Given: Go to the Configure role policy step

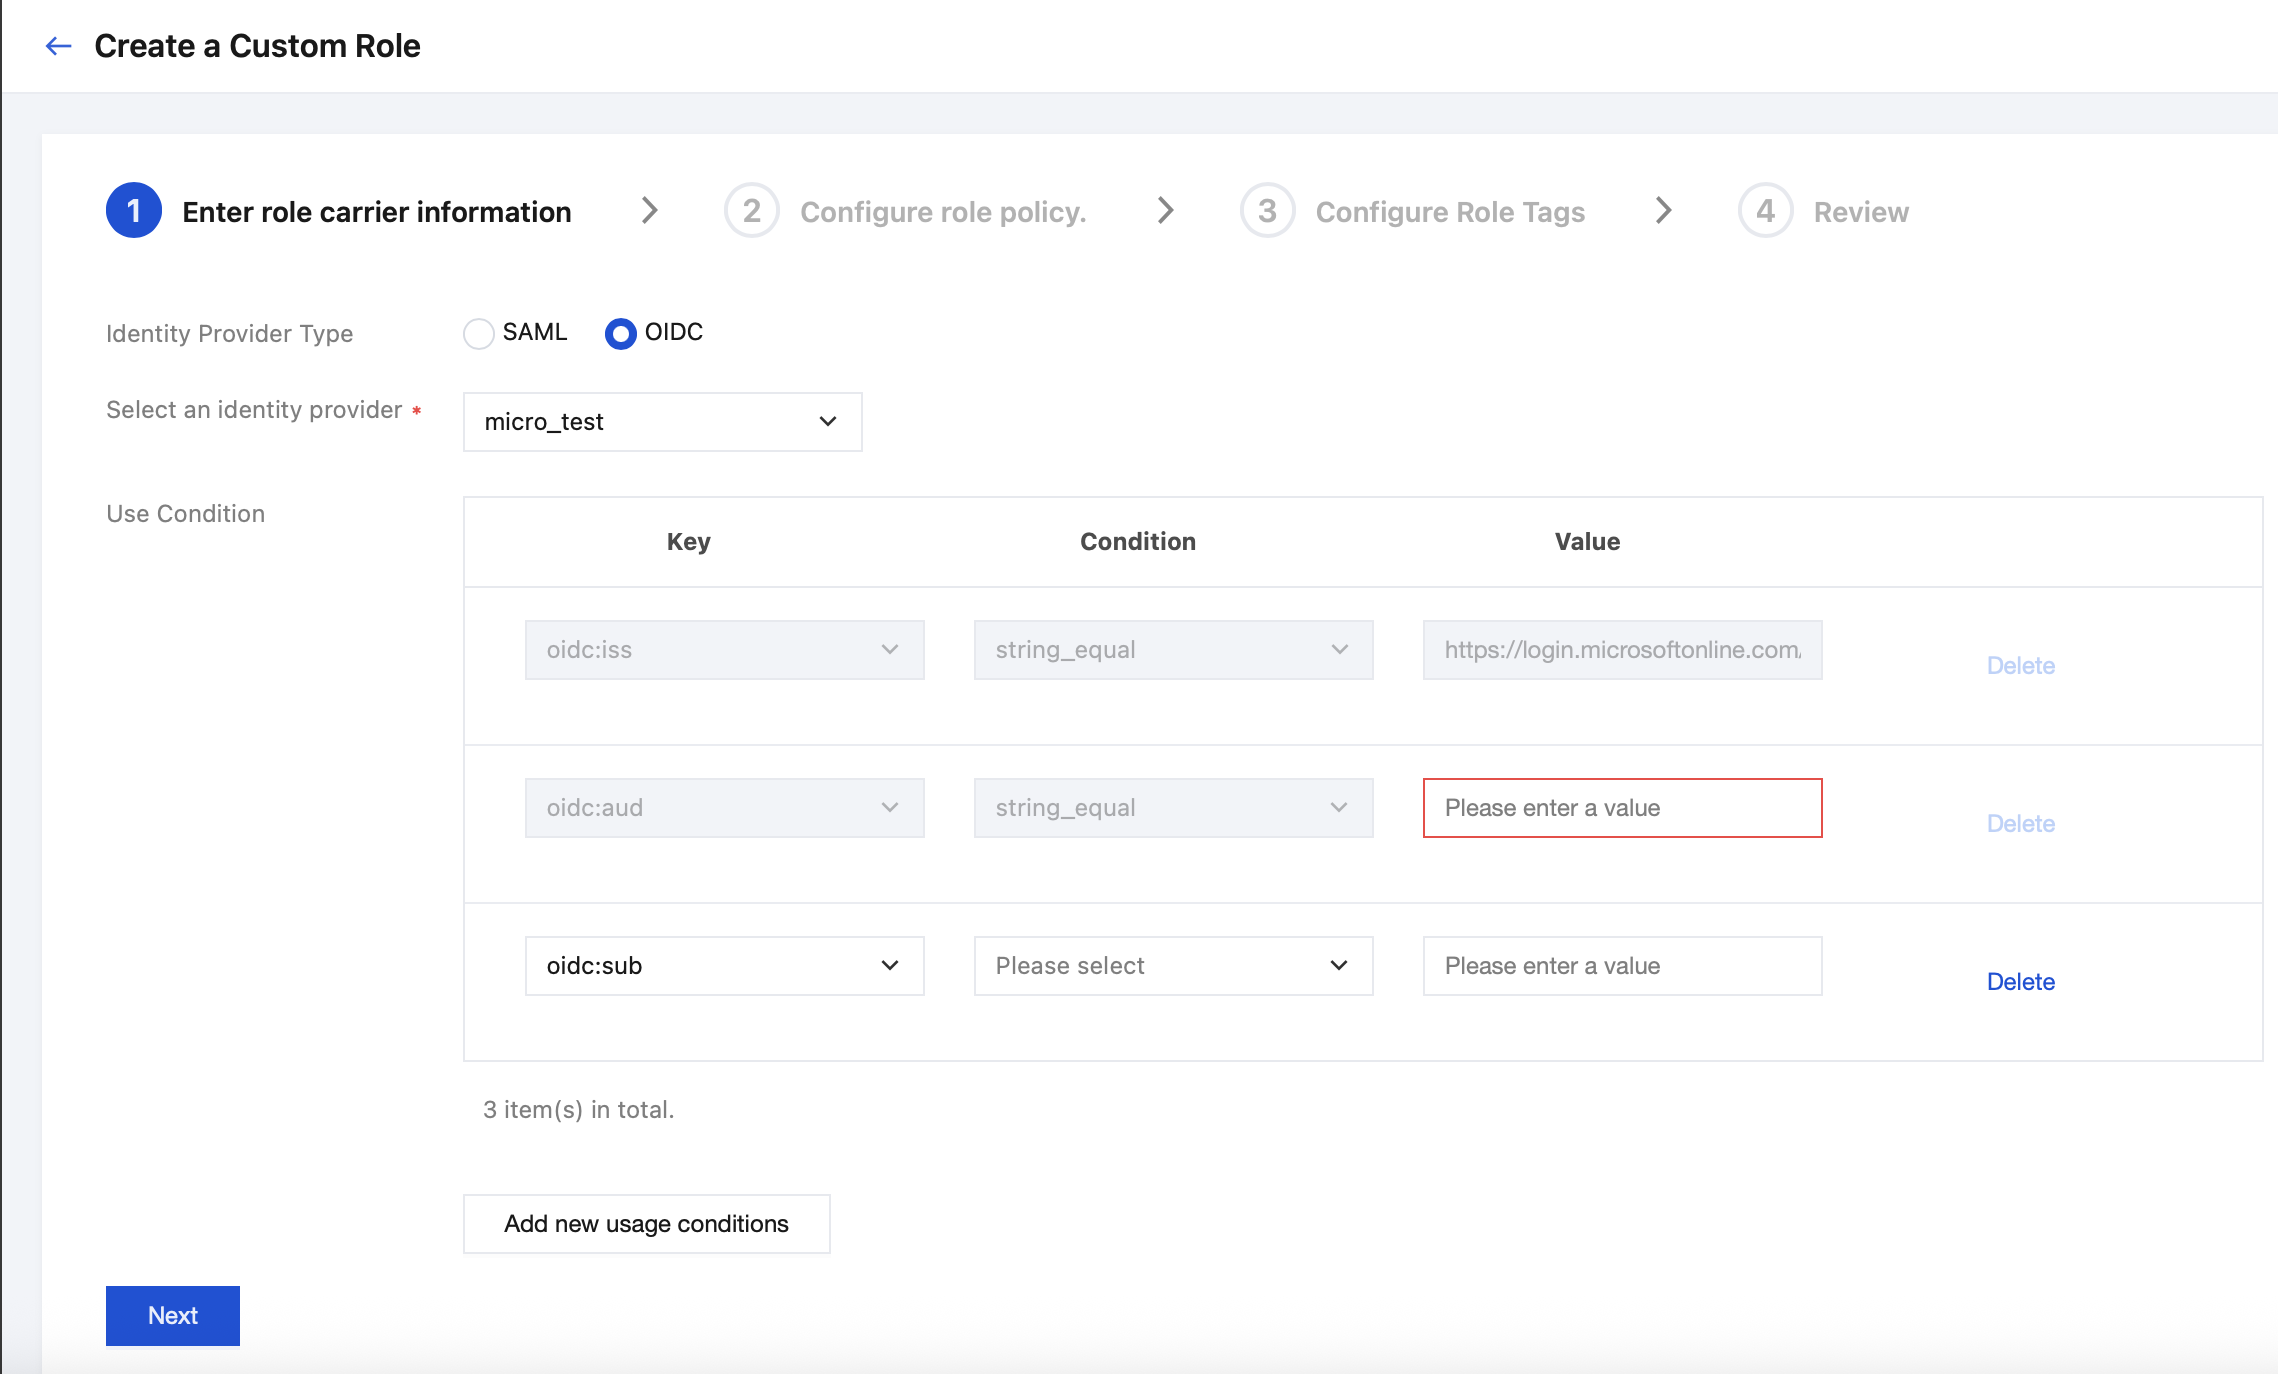Looking at the screenshot, I should [942, 212].
